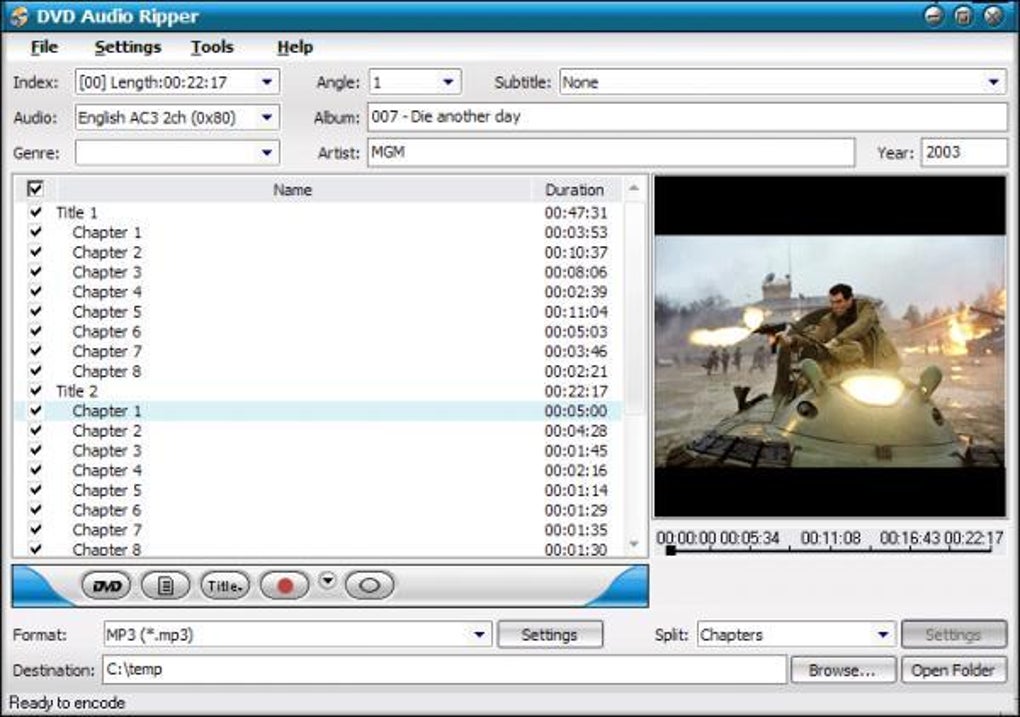
Task: Click the 00:22:17 duration in the list
Action: [x=576, y=391]
